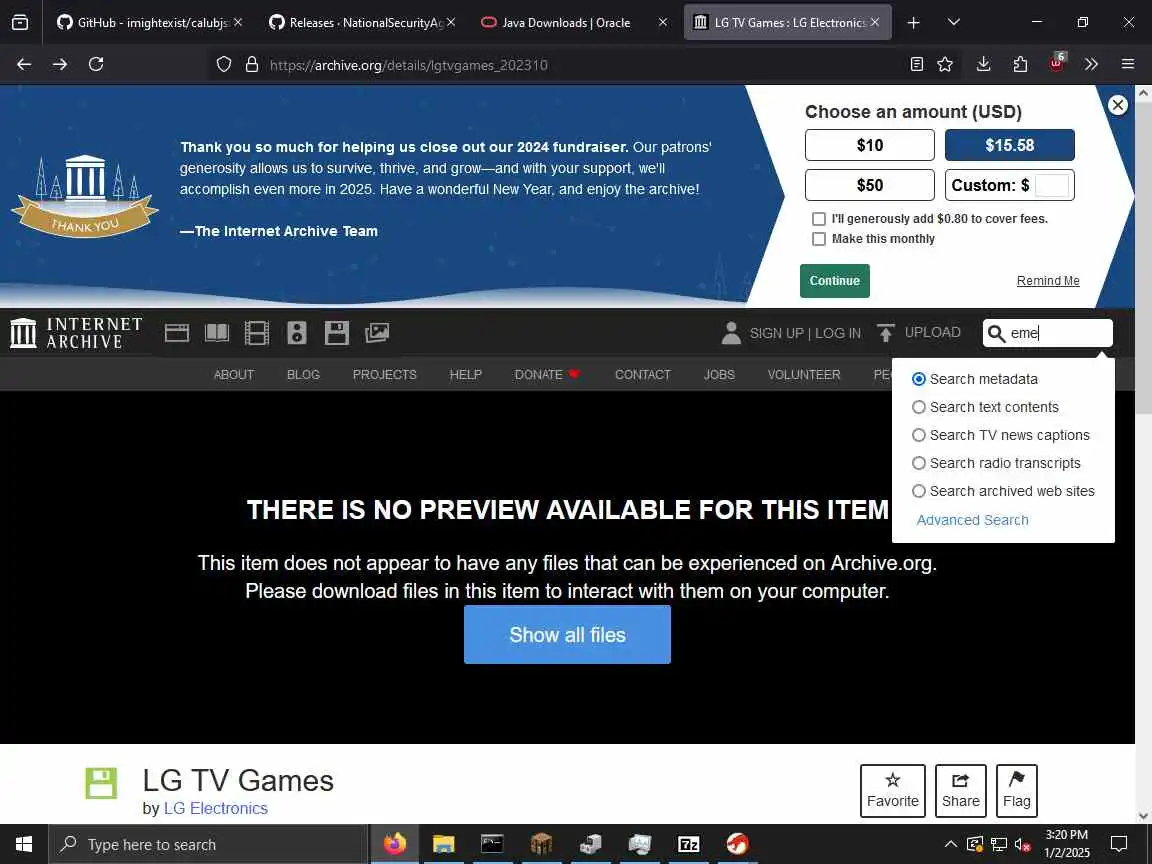The width and height of the screenshot is (1152, 864).
Task: Select Search TV news captions option
Action: 918,435
